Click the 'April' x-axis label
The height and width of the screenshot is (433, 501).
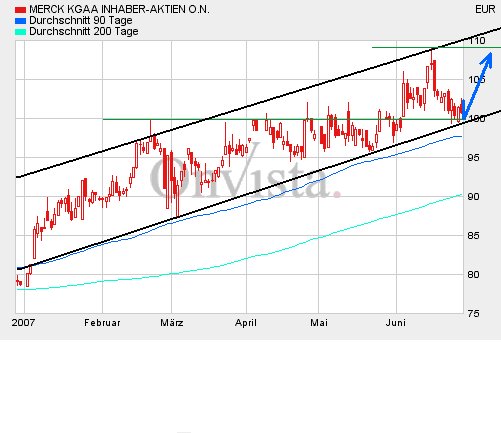click(x=246, y=323)
